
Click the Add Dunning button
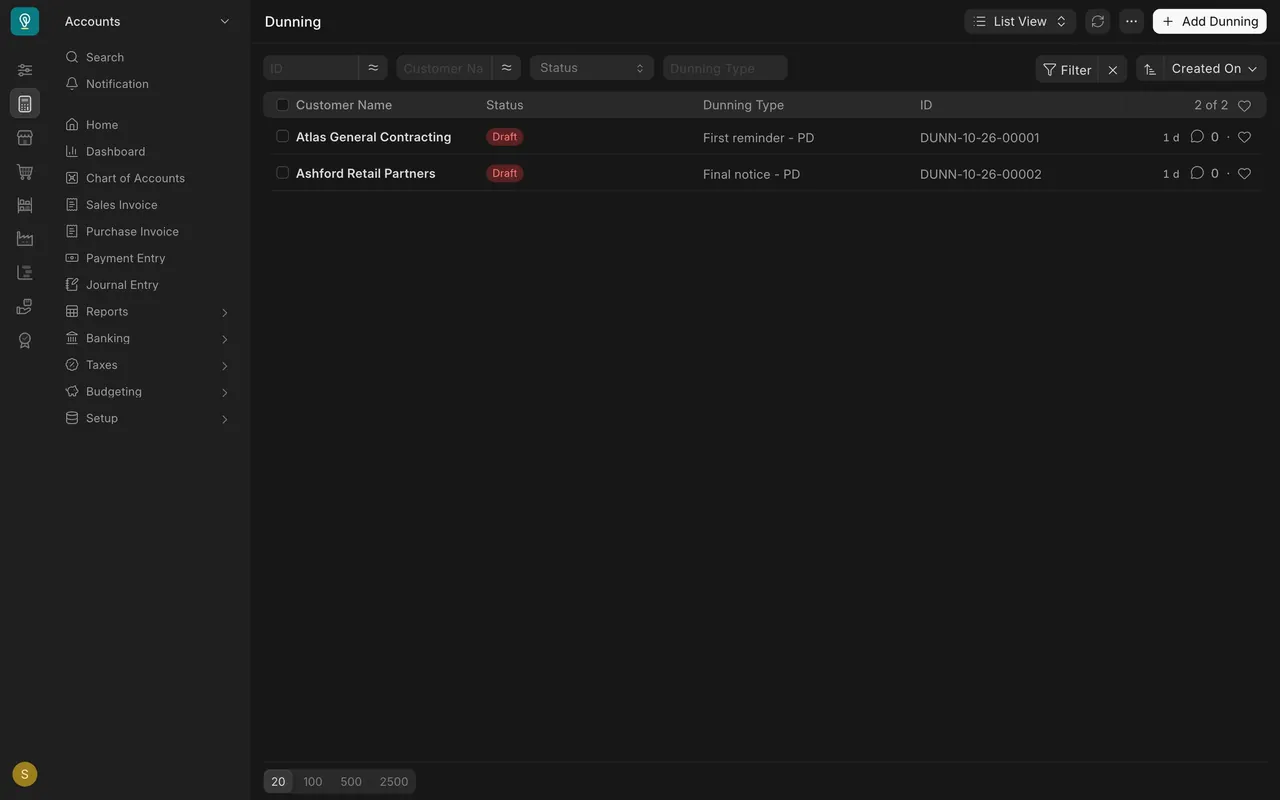1210,21
